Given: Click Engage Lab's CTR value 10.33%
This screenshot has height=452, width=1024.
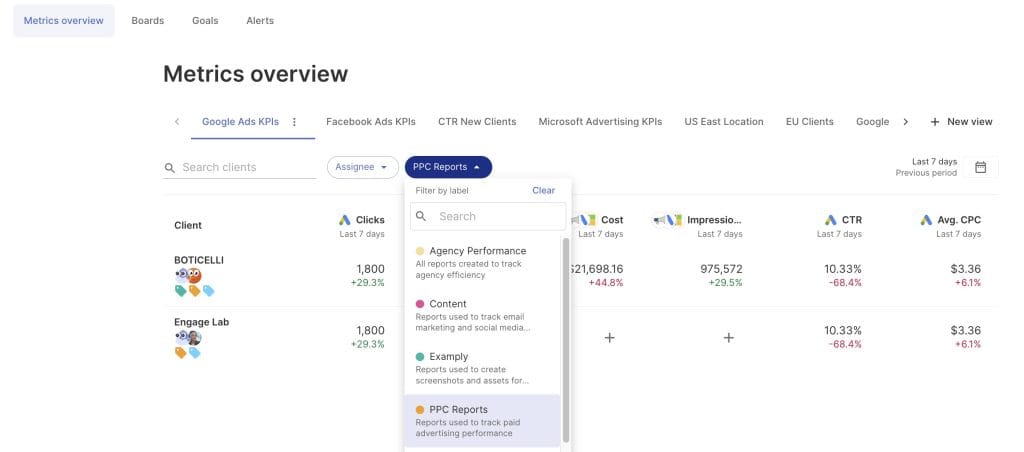Looking at the screenshot, I should tap(842, 331).
